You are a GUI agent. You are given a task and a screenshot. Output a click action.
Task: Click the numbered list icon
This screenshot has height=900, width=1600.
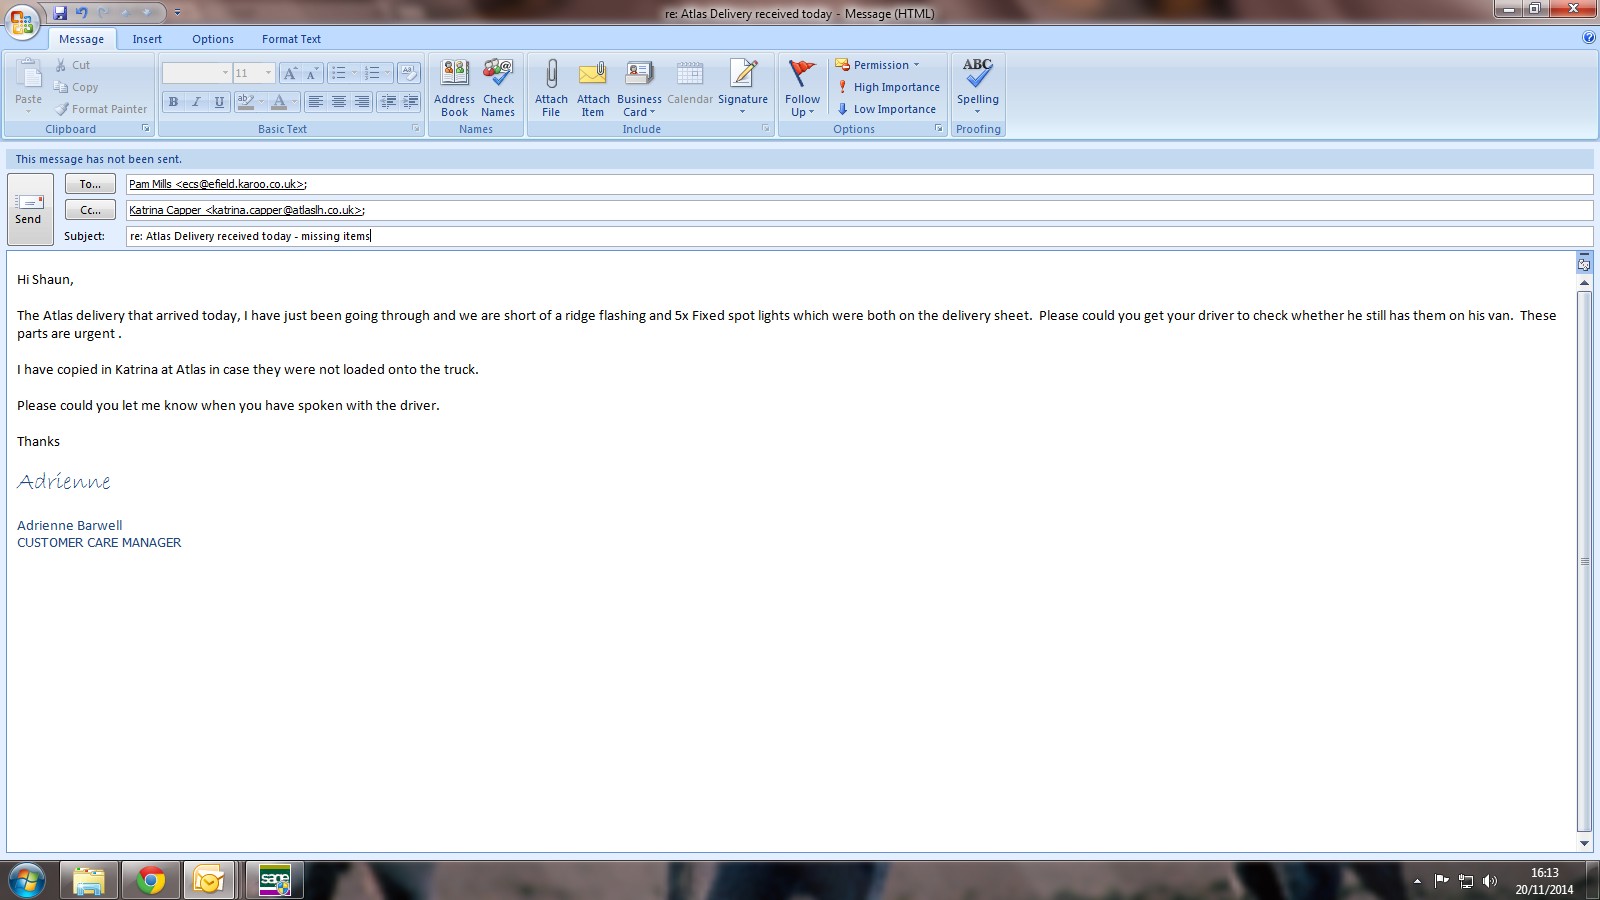click(x=372, y=73)
